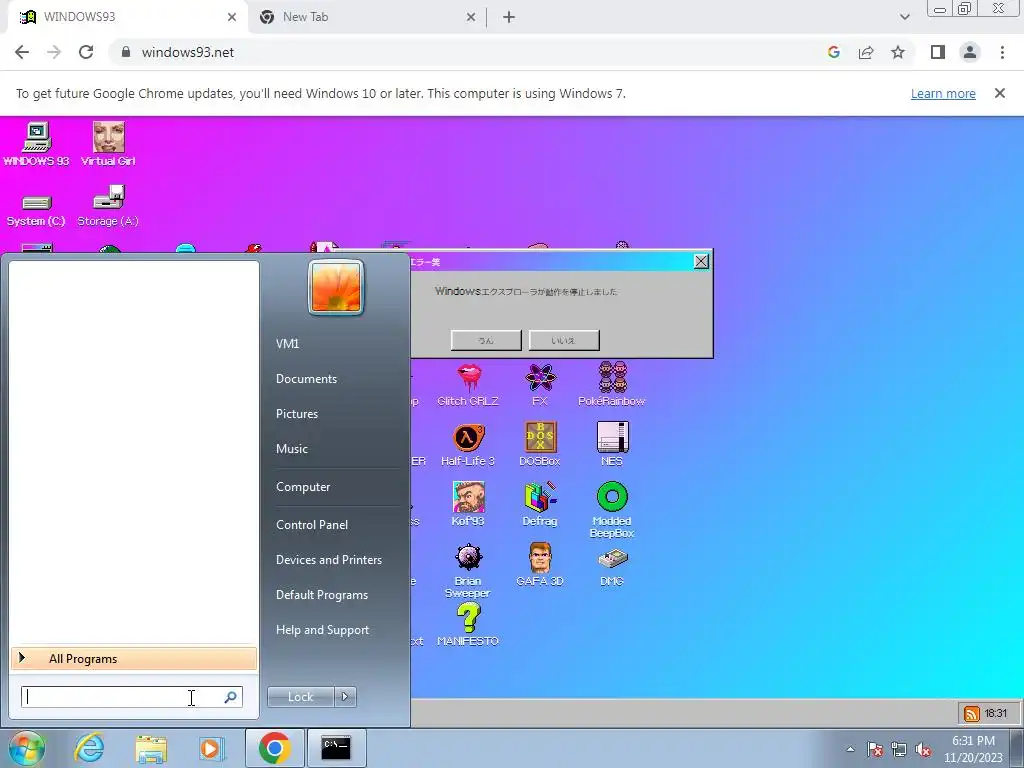The width and height of the screenshot is (1024, 768).
Task: Switch to Chrome in the taskbar
Action: [274, 748]
